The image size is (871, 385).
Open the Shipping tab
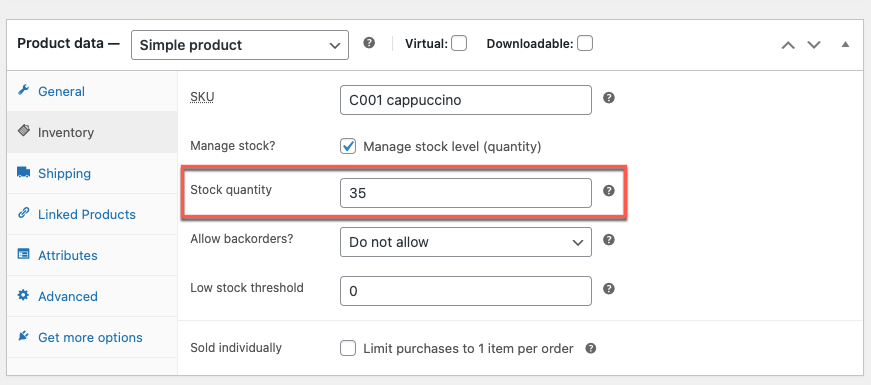click(64, 173)
